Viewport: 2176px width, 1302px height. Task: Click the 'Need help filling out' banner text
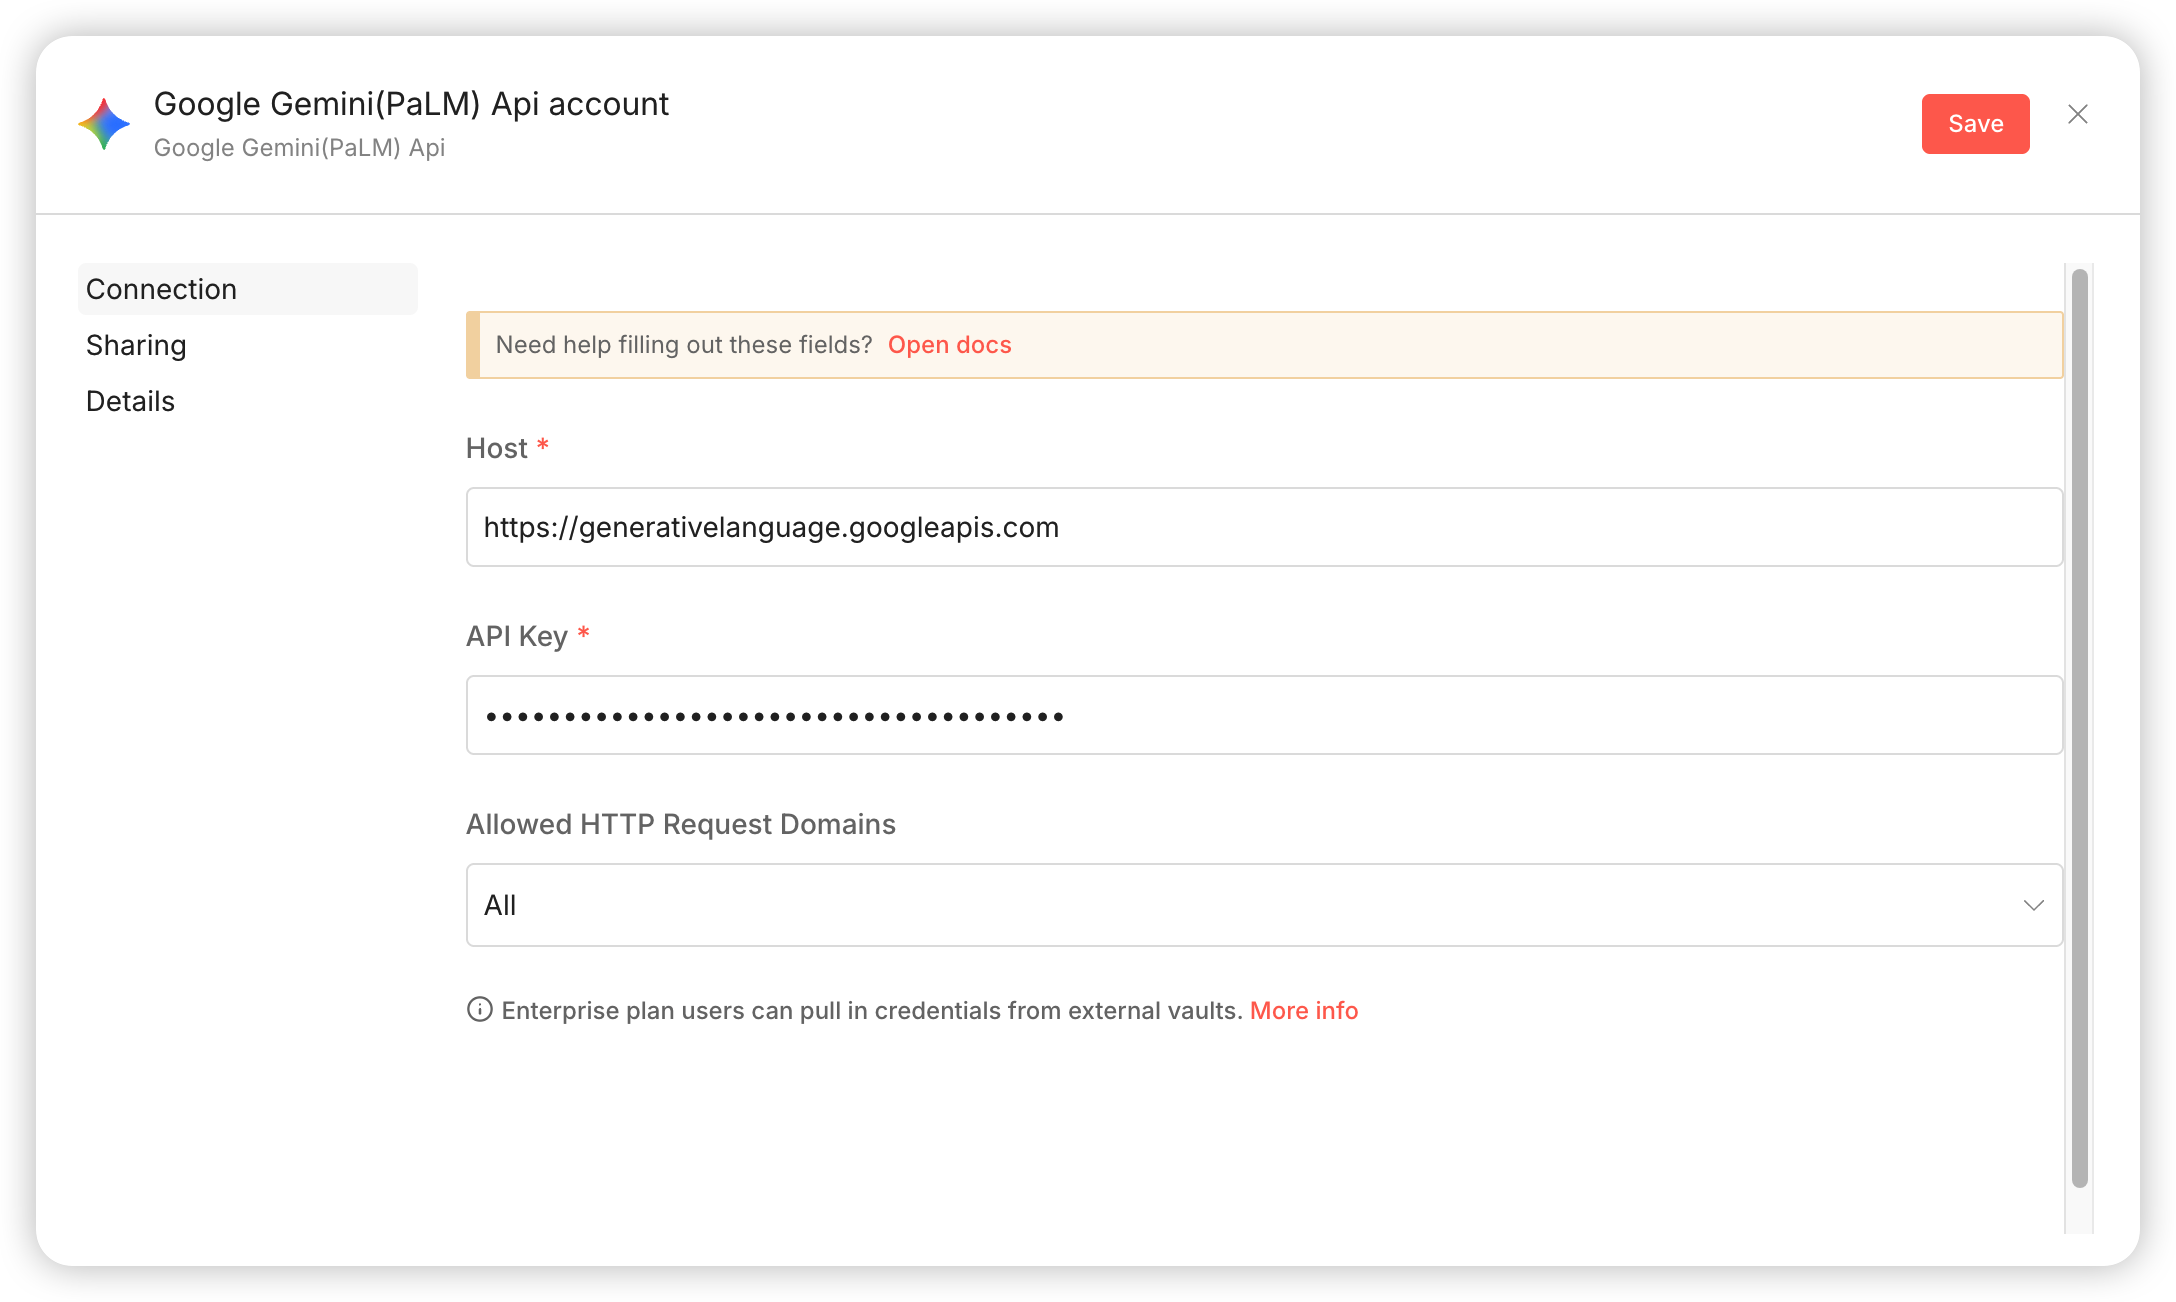click(x=684, y=345)
